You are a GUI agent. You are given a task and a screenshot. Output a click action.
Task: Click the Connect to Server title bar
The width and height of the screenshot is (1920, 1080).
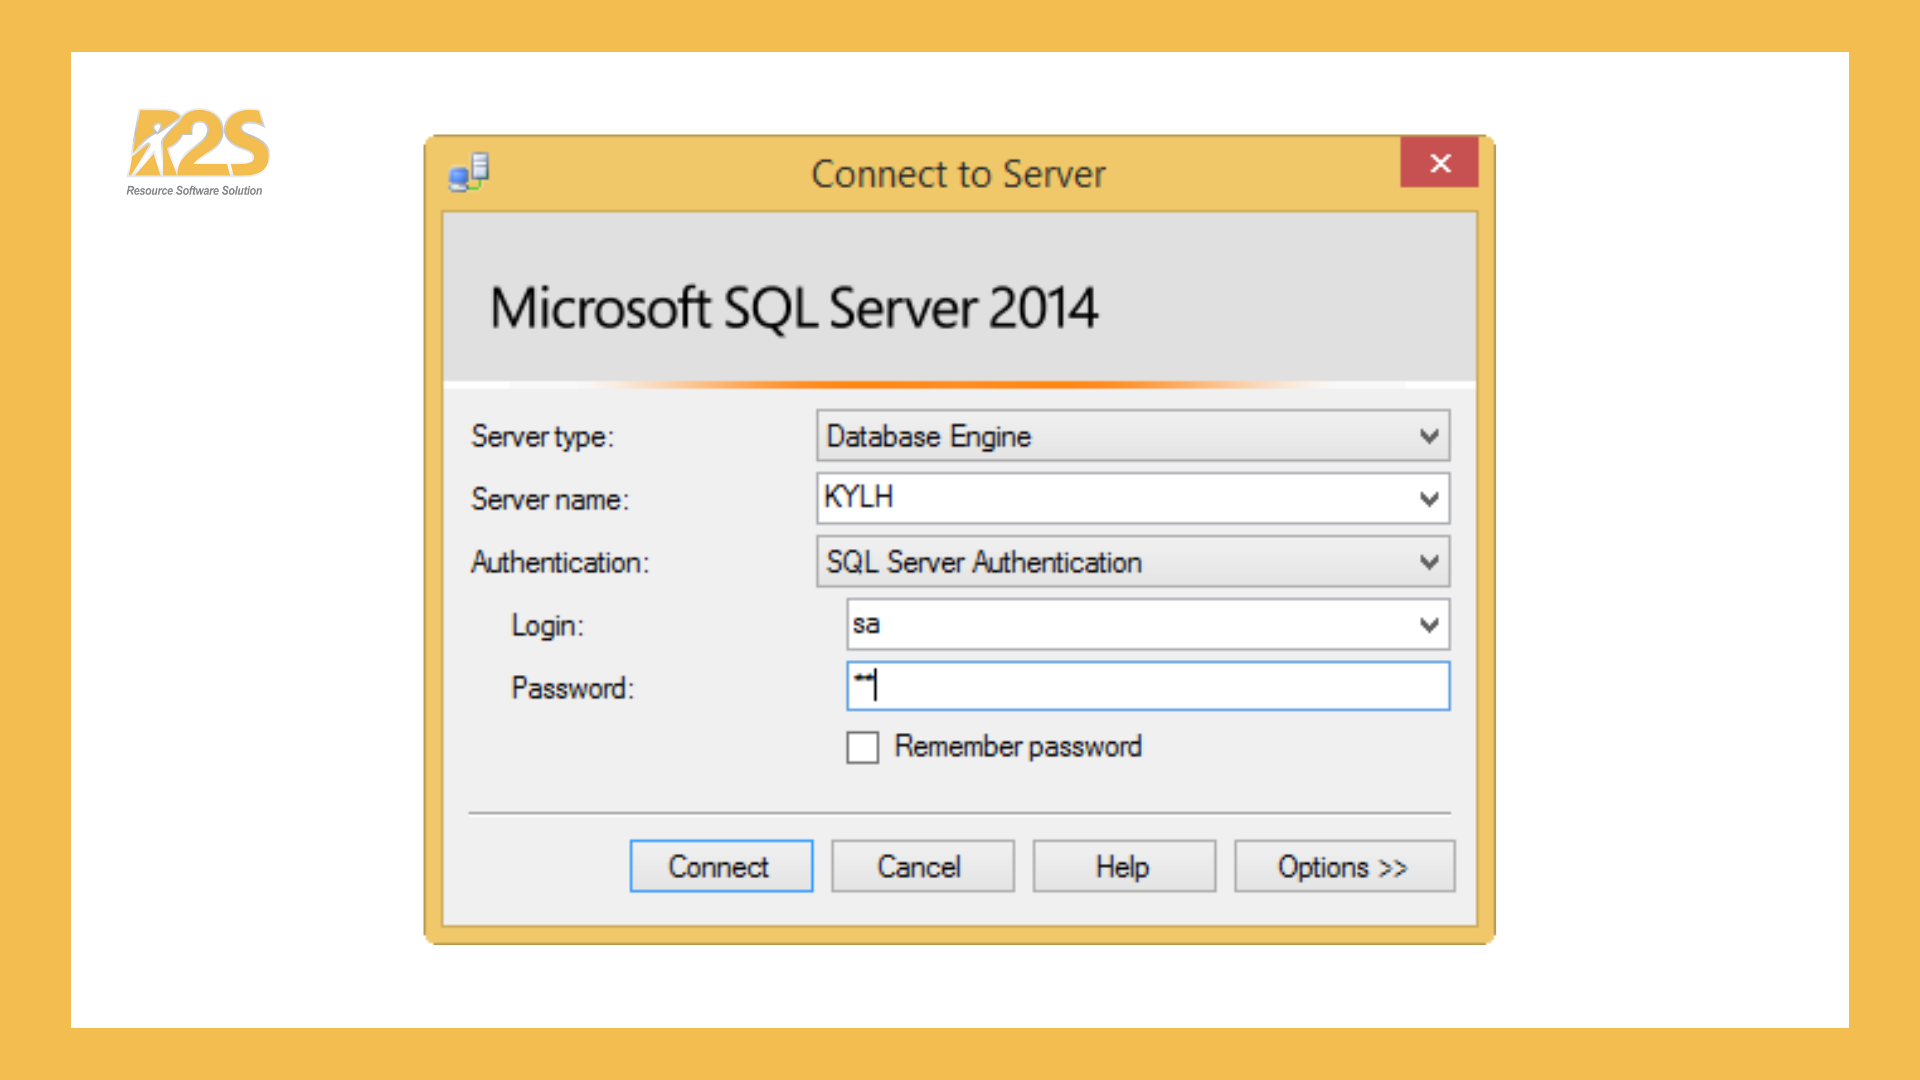click(x=957, y=172)
